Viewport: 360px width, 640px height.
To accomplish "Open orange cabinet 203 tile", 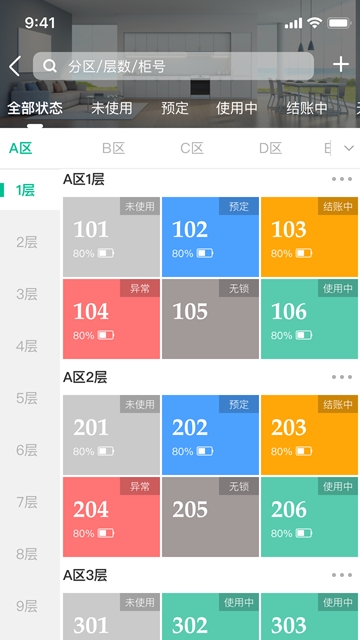I will point(309,435).
